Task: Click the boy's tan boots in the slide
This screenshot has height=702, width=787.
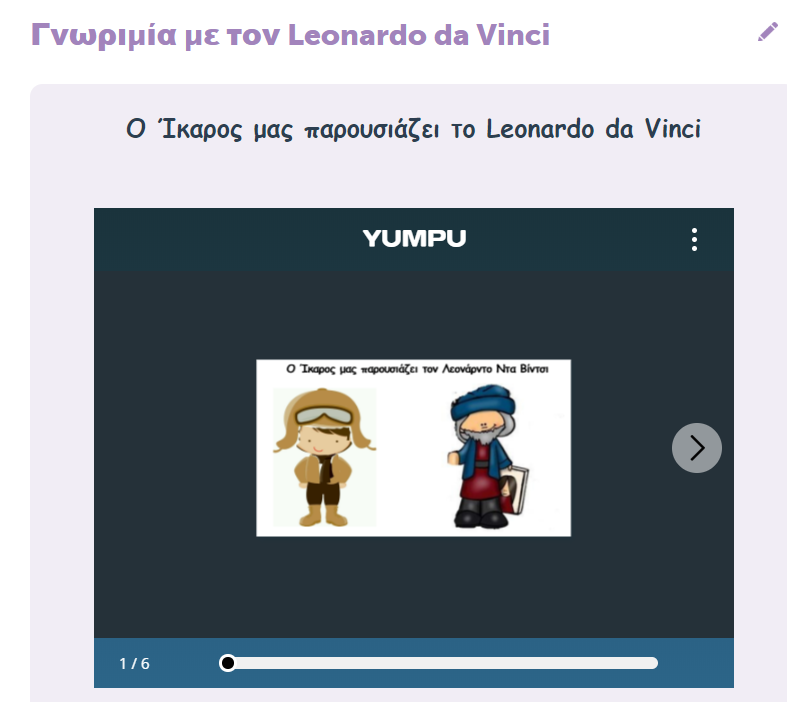Action: (x=323, y=515)
